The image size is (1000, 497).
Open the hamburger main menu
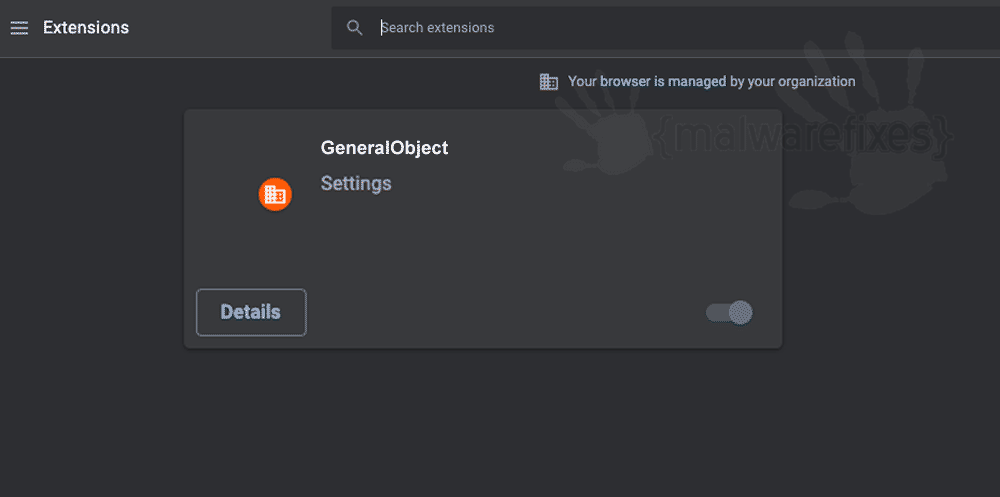[19, 27]
